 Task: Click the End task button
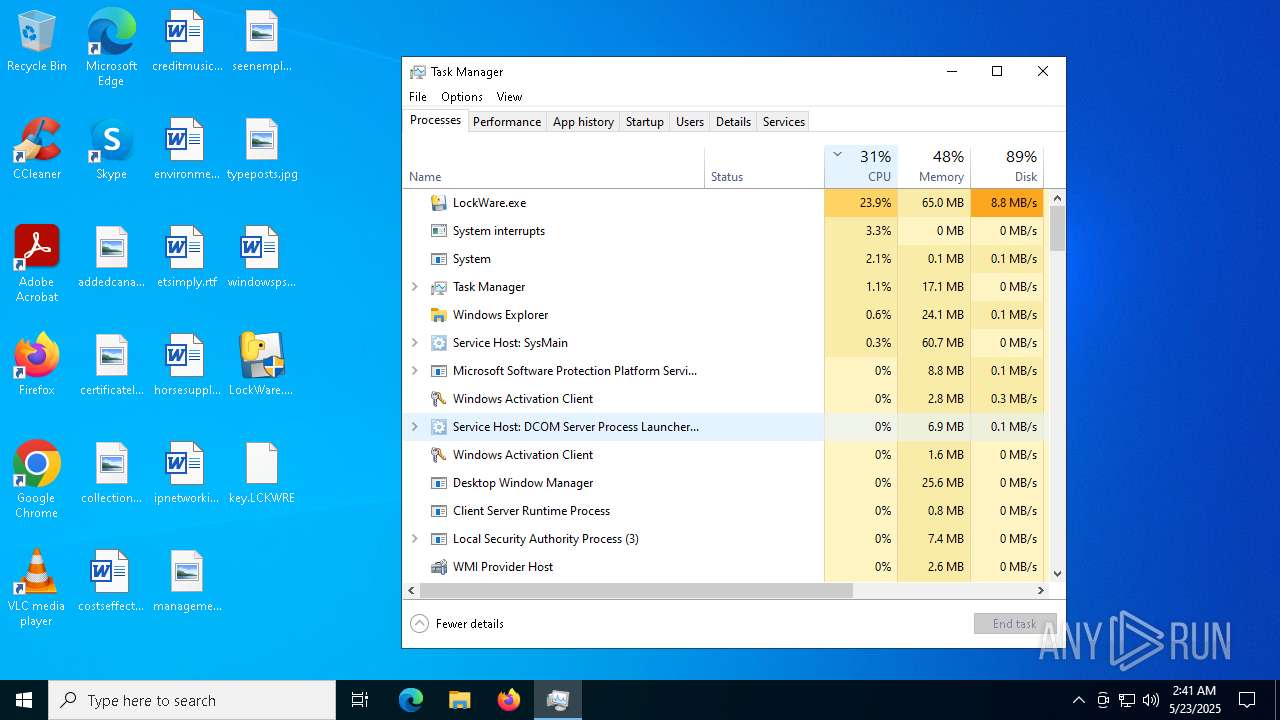pyautogui.click(x=1015, y=624)
